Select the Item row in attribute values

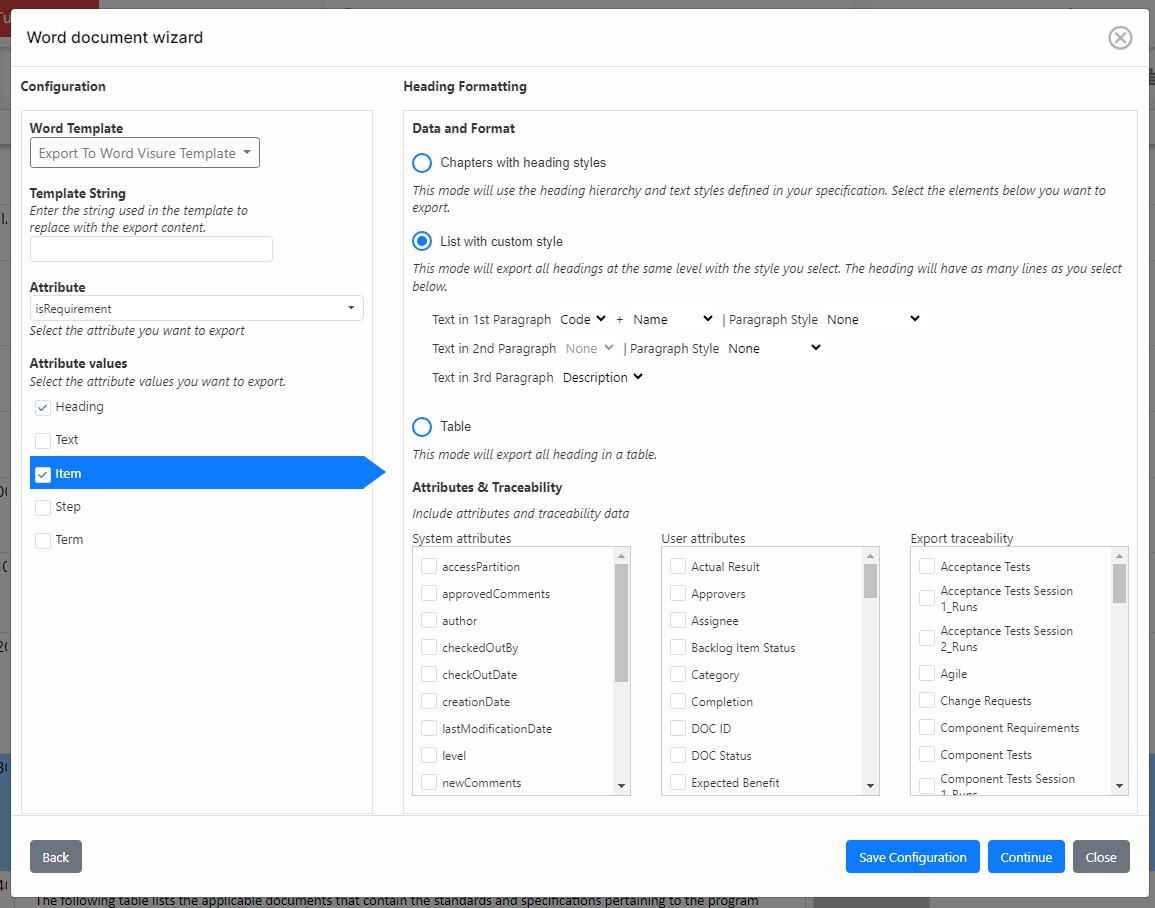click(x=200, y=474)
